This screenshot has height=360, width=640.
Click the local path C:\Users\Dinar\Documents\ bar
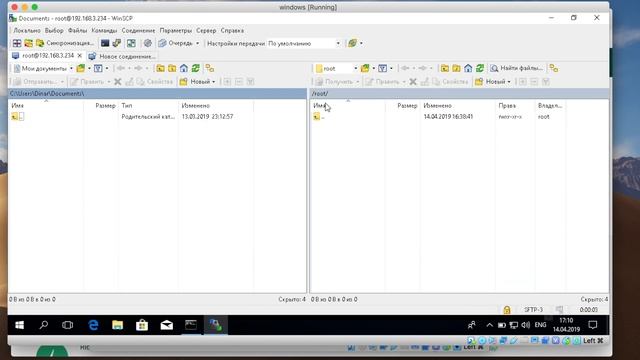coord(157,93)
